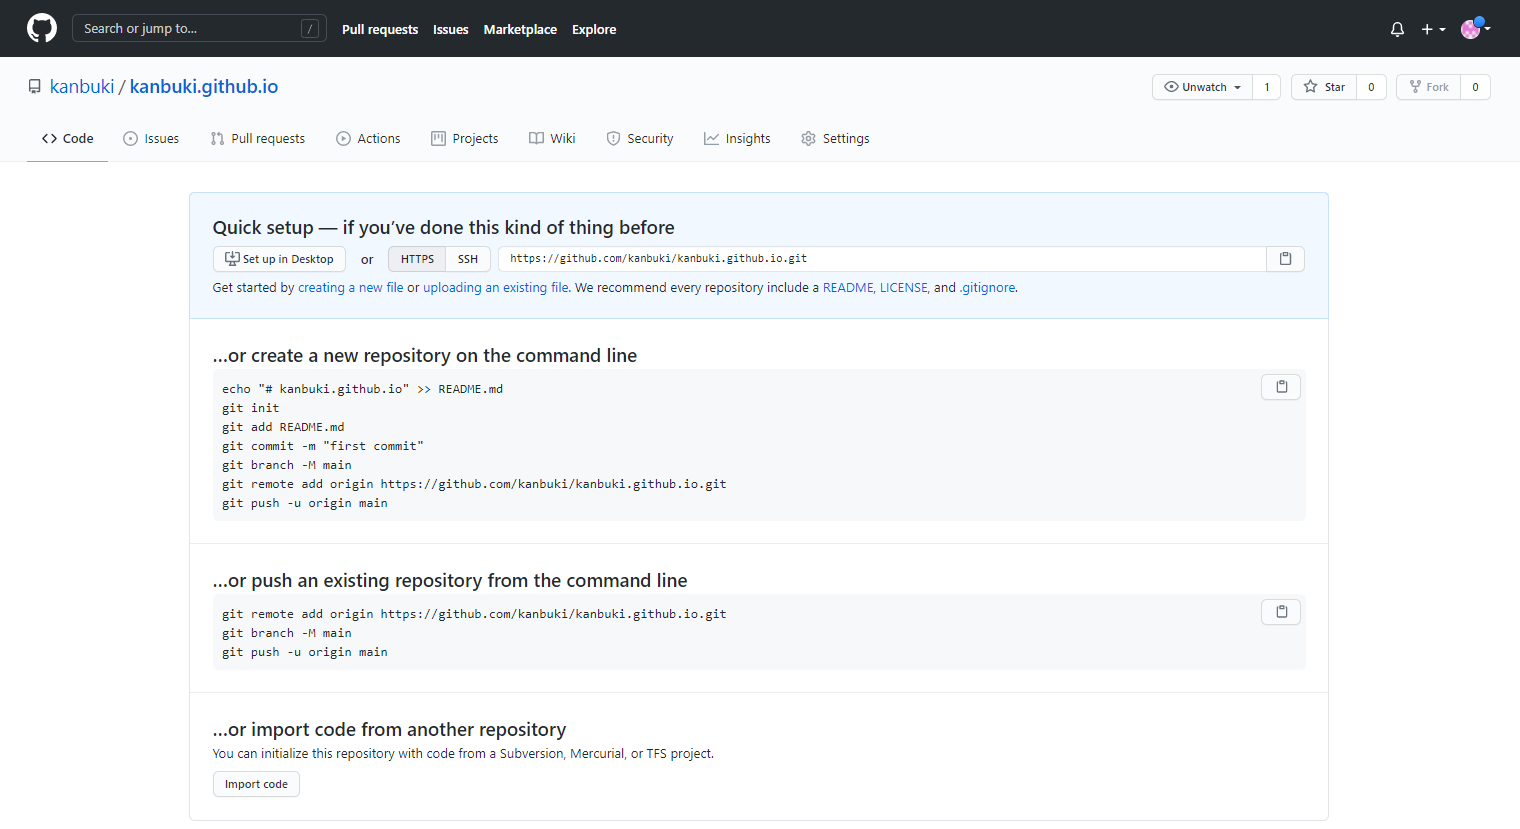This screenshot has height=829, width=1520.
Task: Open Issues in top navigation
Action: (x=450, y=29)
